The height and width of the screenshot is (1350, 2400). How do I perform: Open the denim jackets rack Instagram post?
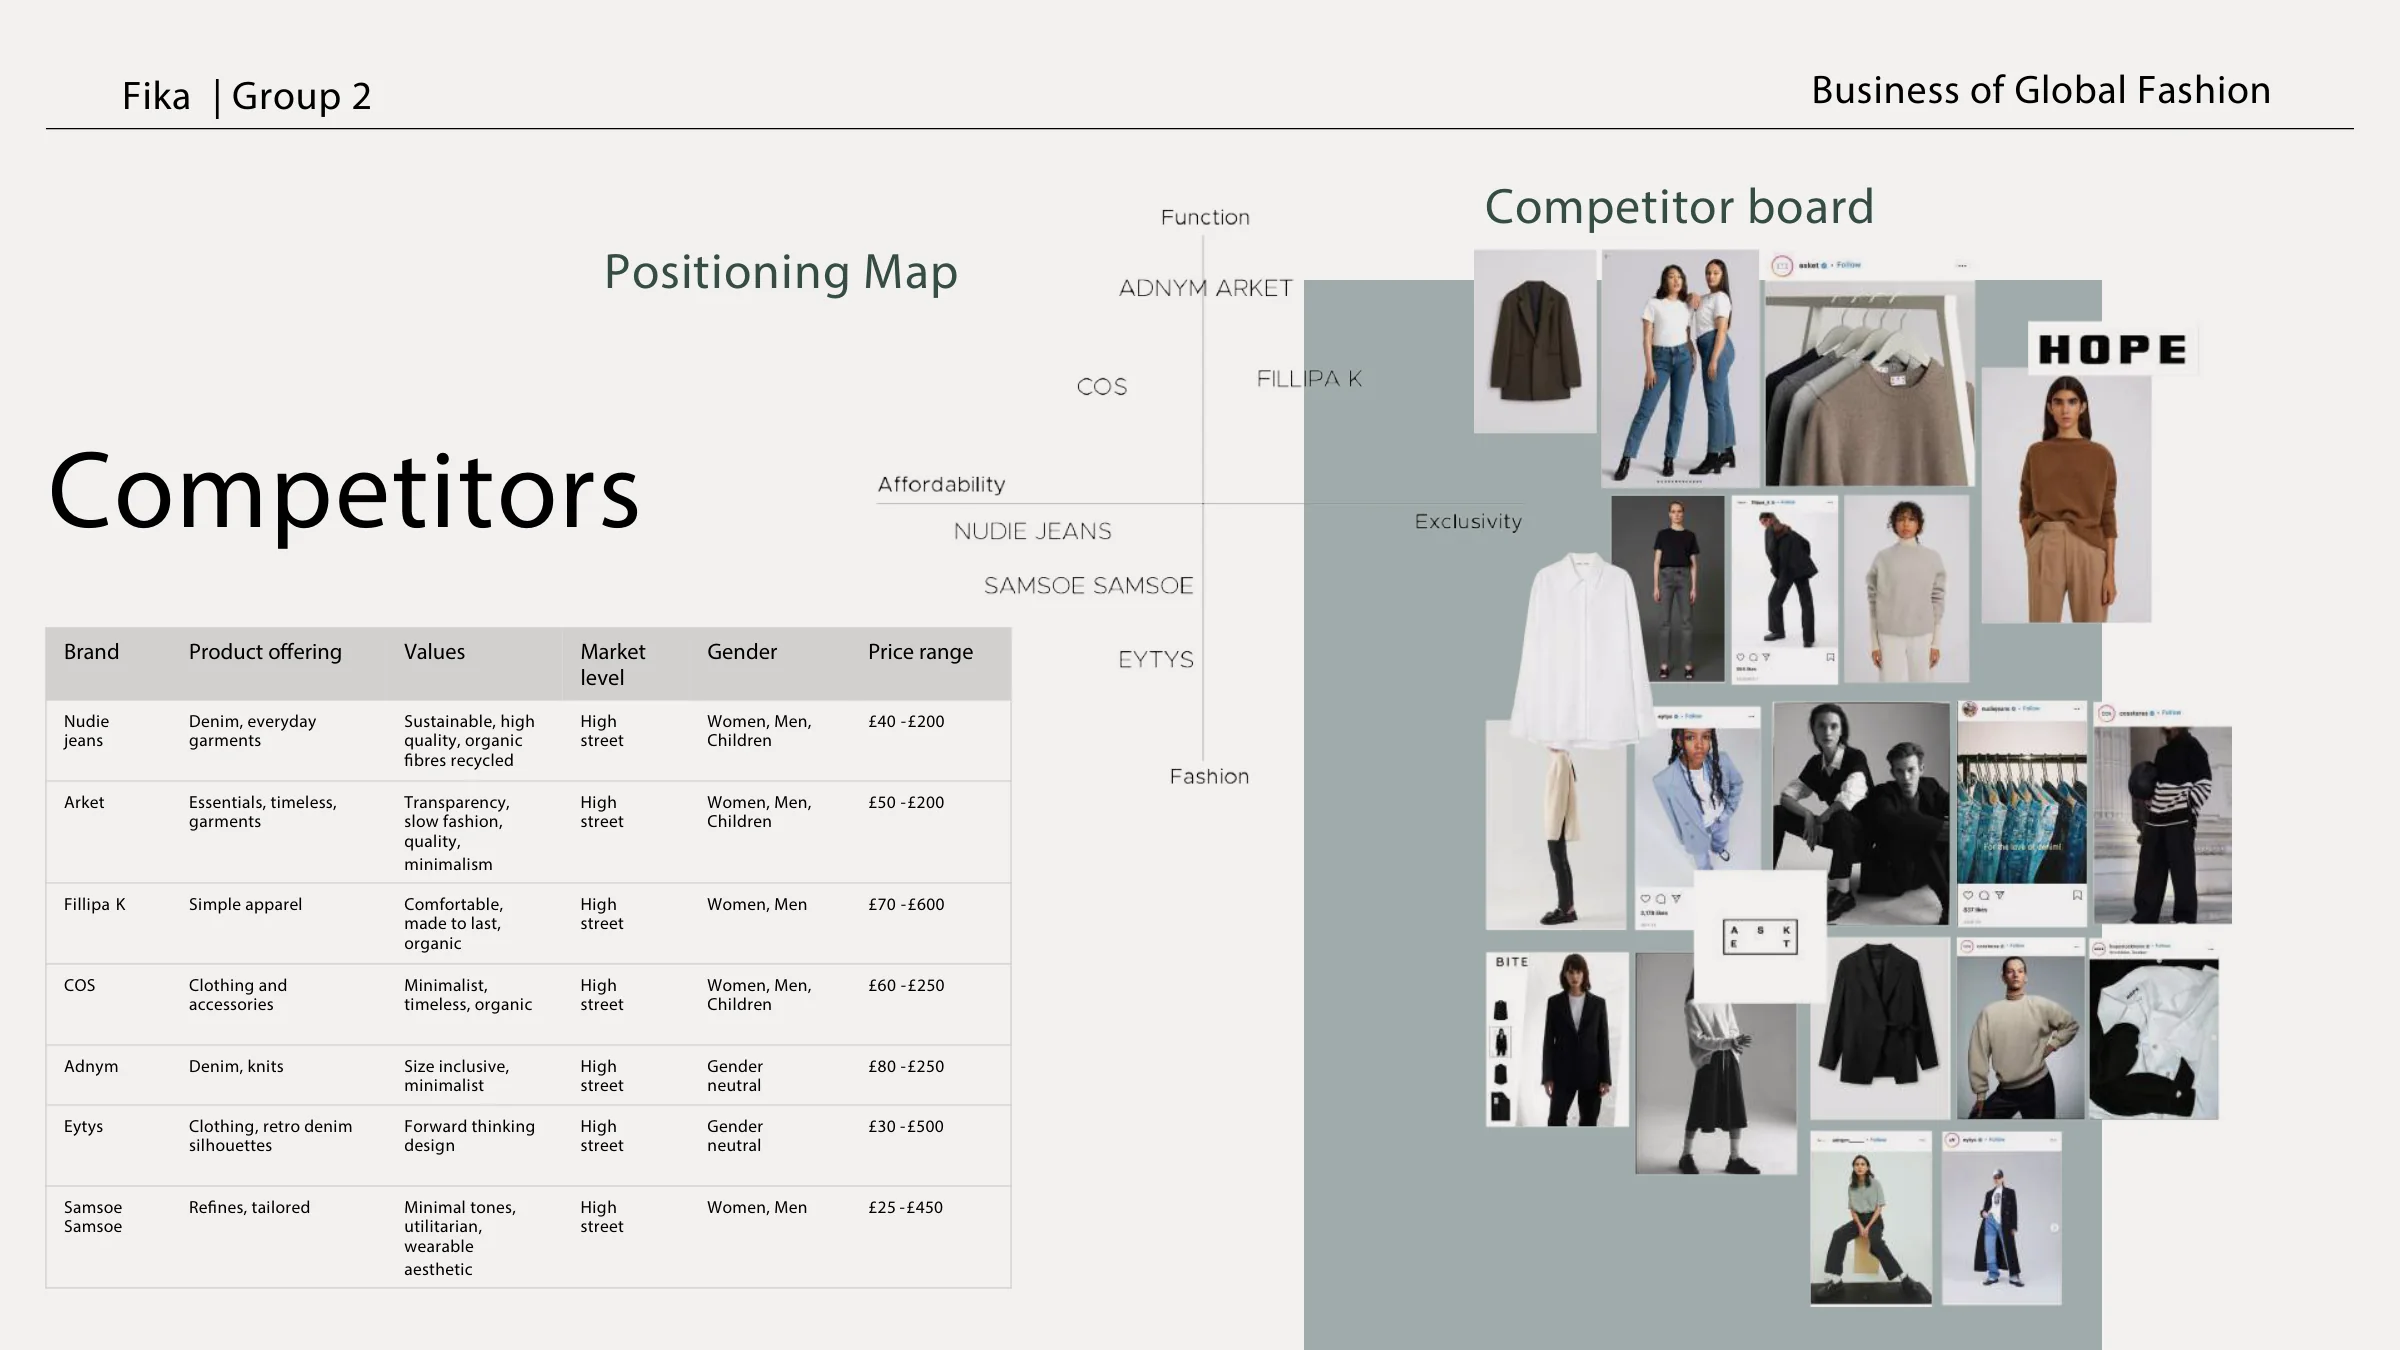pyautogui.click(x=2022, y=812)
